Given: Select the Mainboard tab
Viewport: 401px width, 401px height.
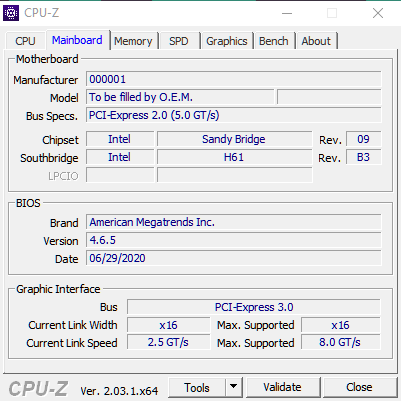Looking at the screenshot, I should [x=77, y=40].
